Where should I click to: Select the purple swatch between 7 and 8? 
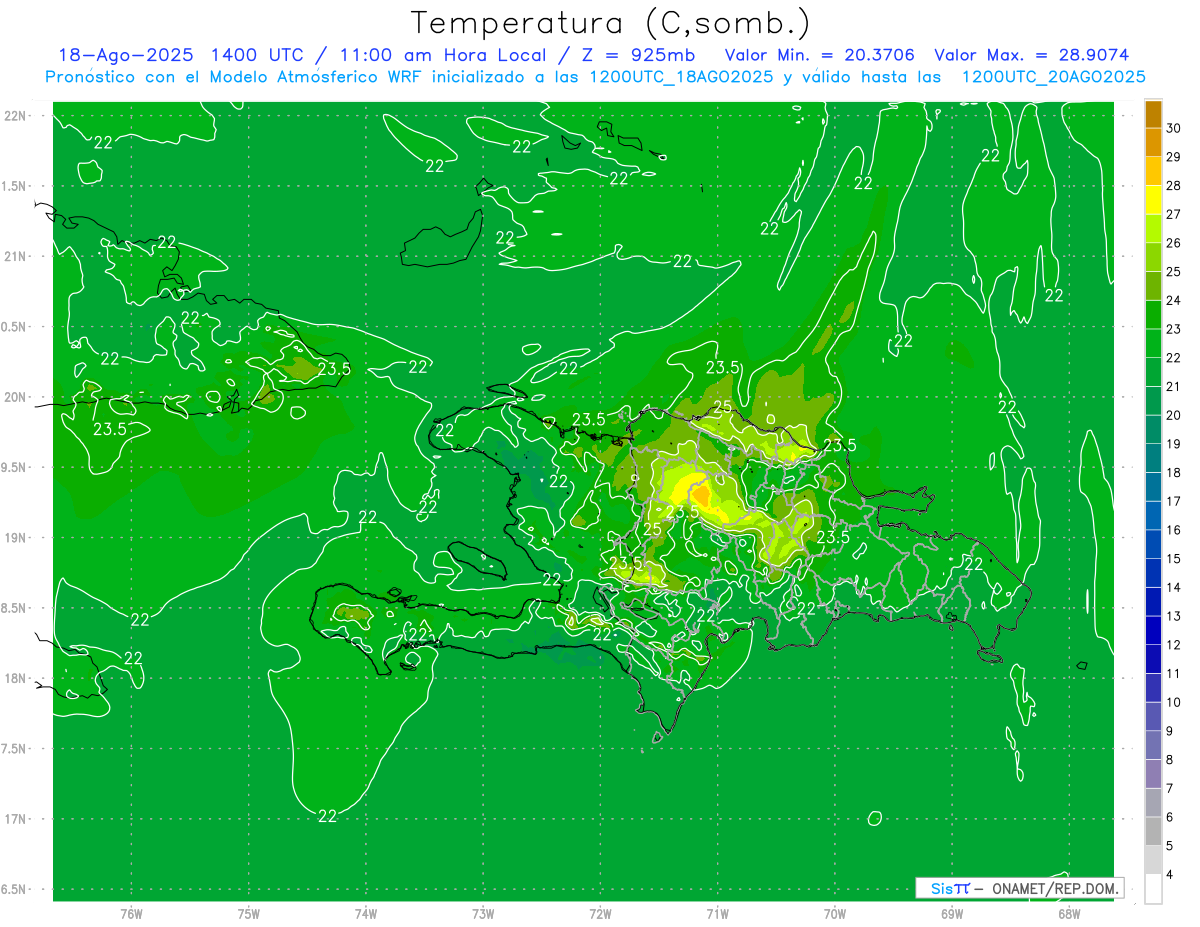[x=1153, y=774]
